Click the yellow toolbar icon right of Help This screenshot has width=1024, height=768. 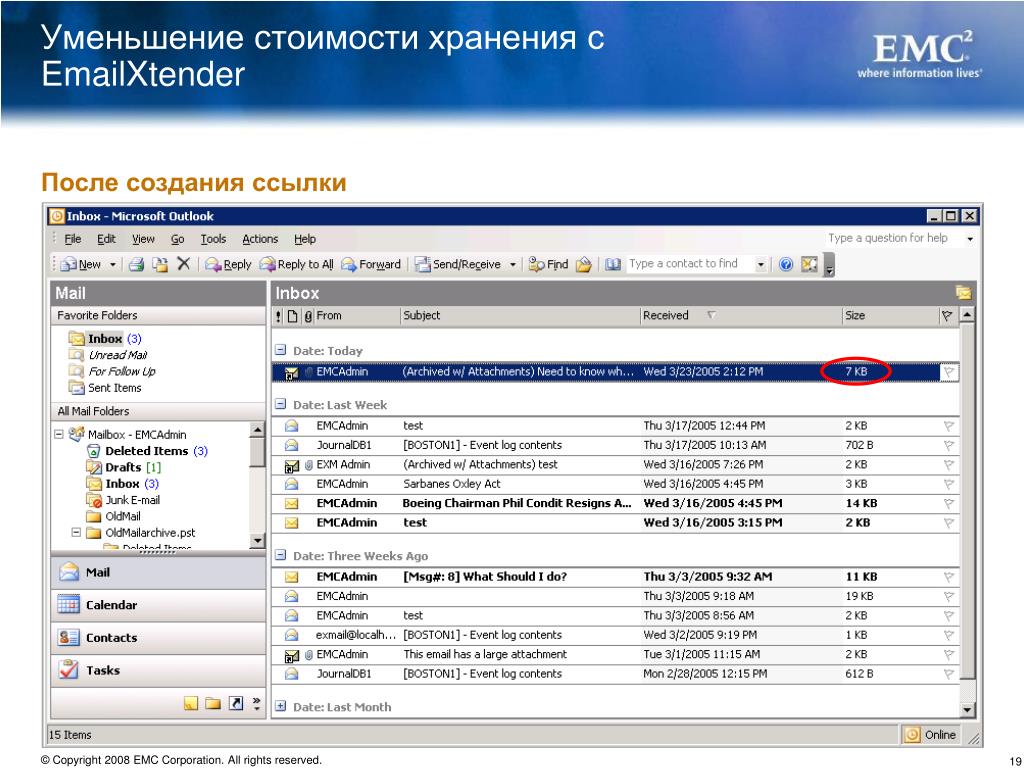(x=809, y=264)
